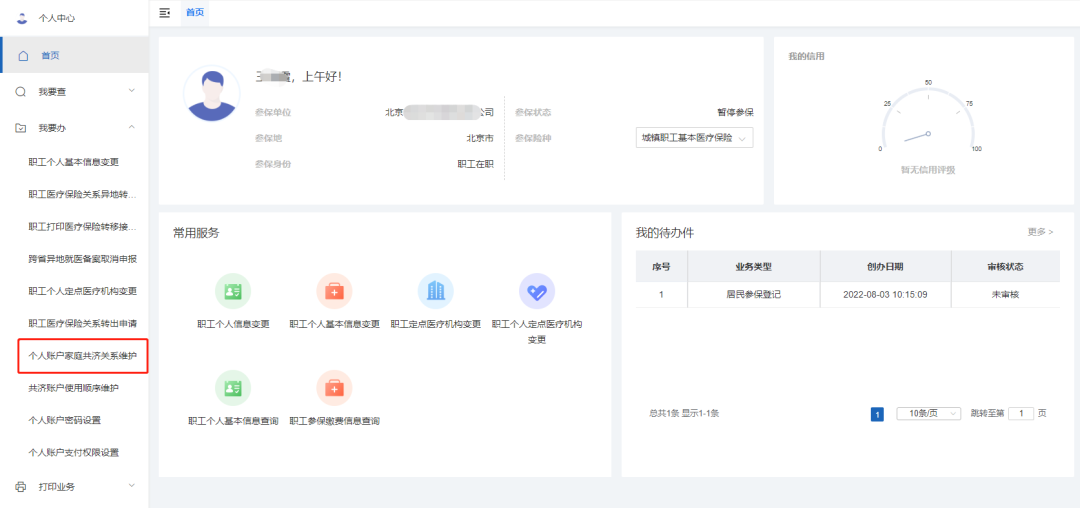Open 个人账户家庭共济关系维护 menu item
The image size is (1080, 508).
coord(83,355)
